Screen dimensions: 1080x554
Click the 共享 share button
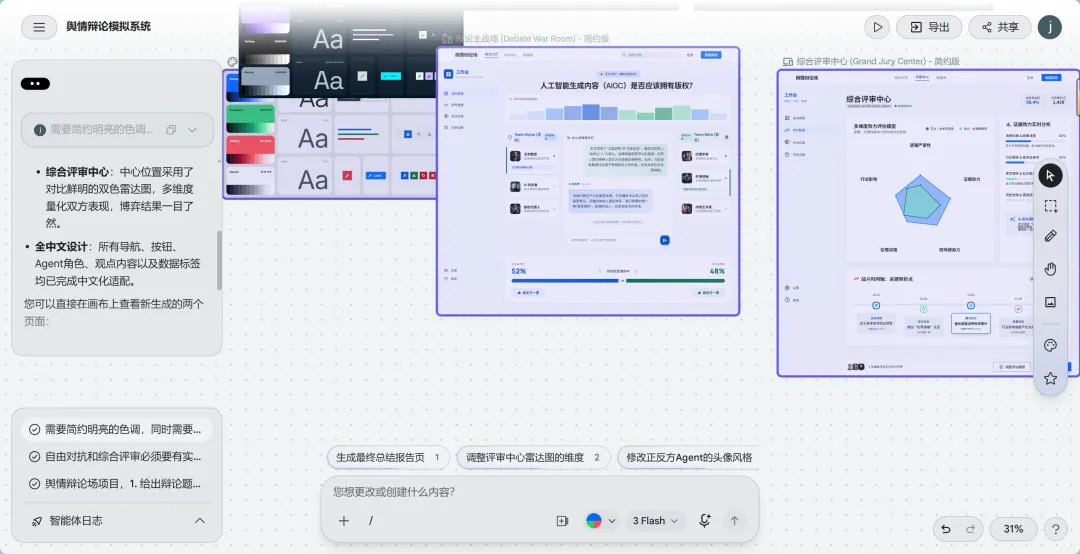tap(999, 27)
